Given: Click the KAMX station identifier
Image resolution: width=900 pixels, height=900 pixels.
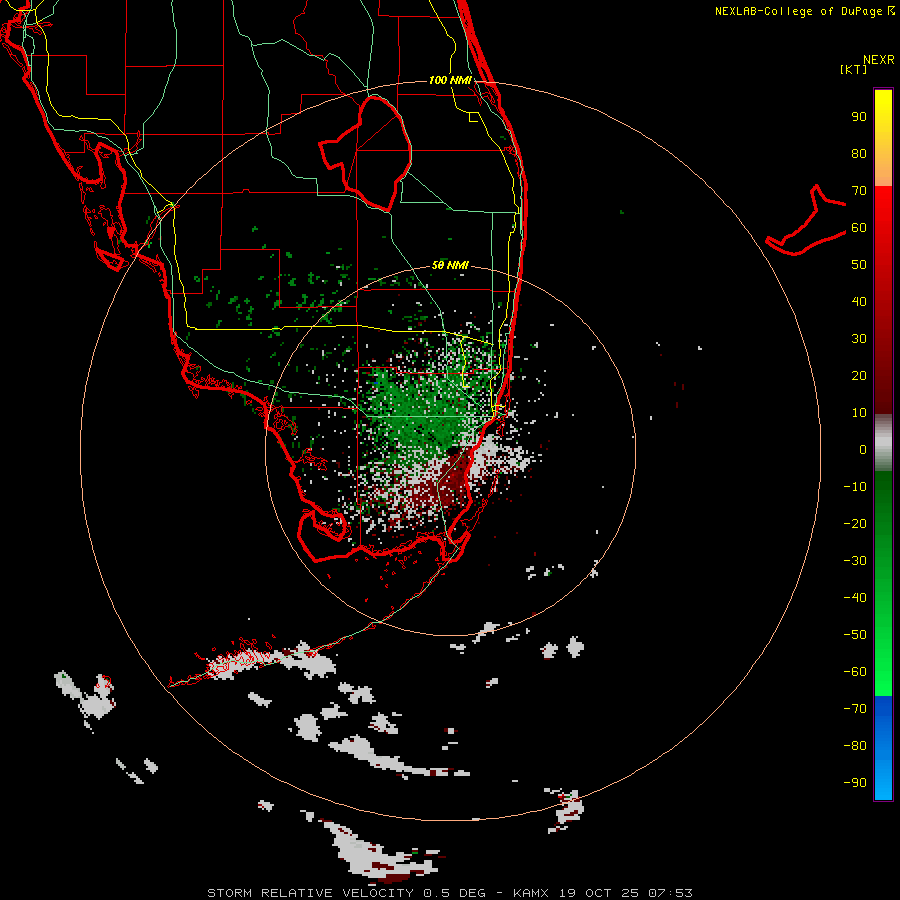Looking at the screenshot, I should coord(530,893).
